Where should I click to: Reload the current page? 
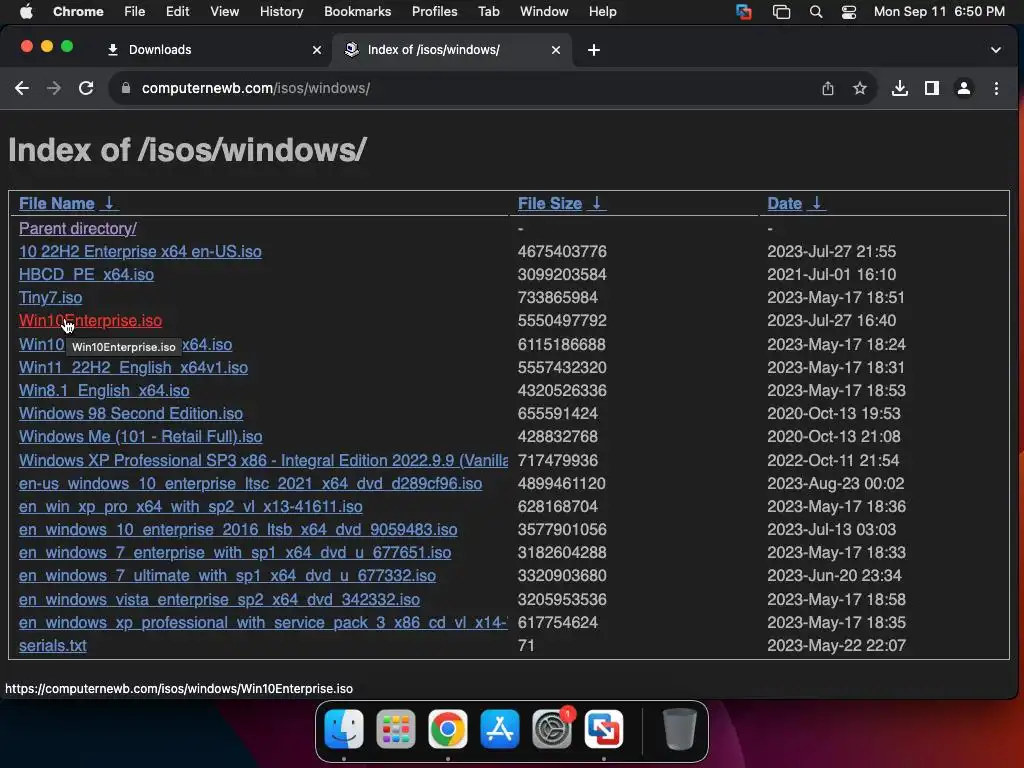click(86, 88)
